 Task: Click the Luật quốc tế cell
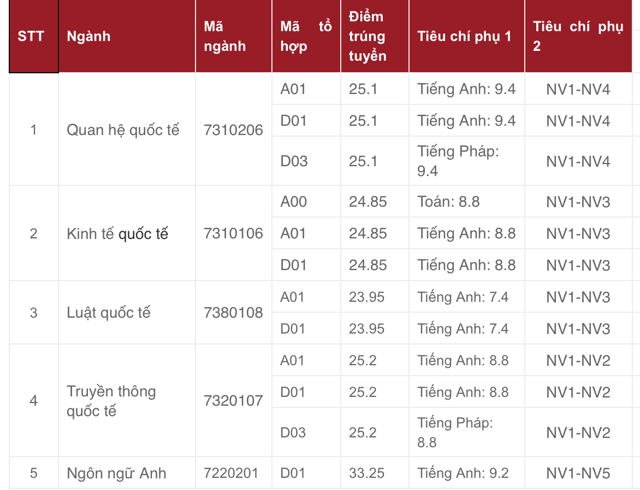[x=108, y=313]
